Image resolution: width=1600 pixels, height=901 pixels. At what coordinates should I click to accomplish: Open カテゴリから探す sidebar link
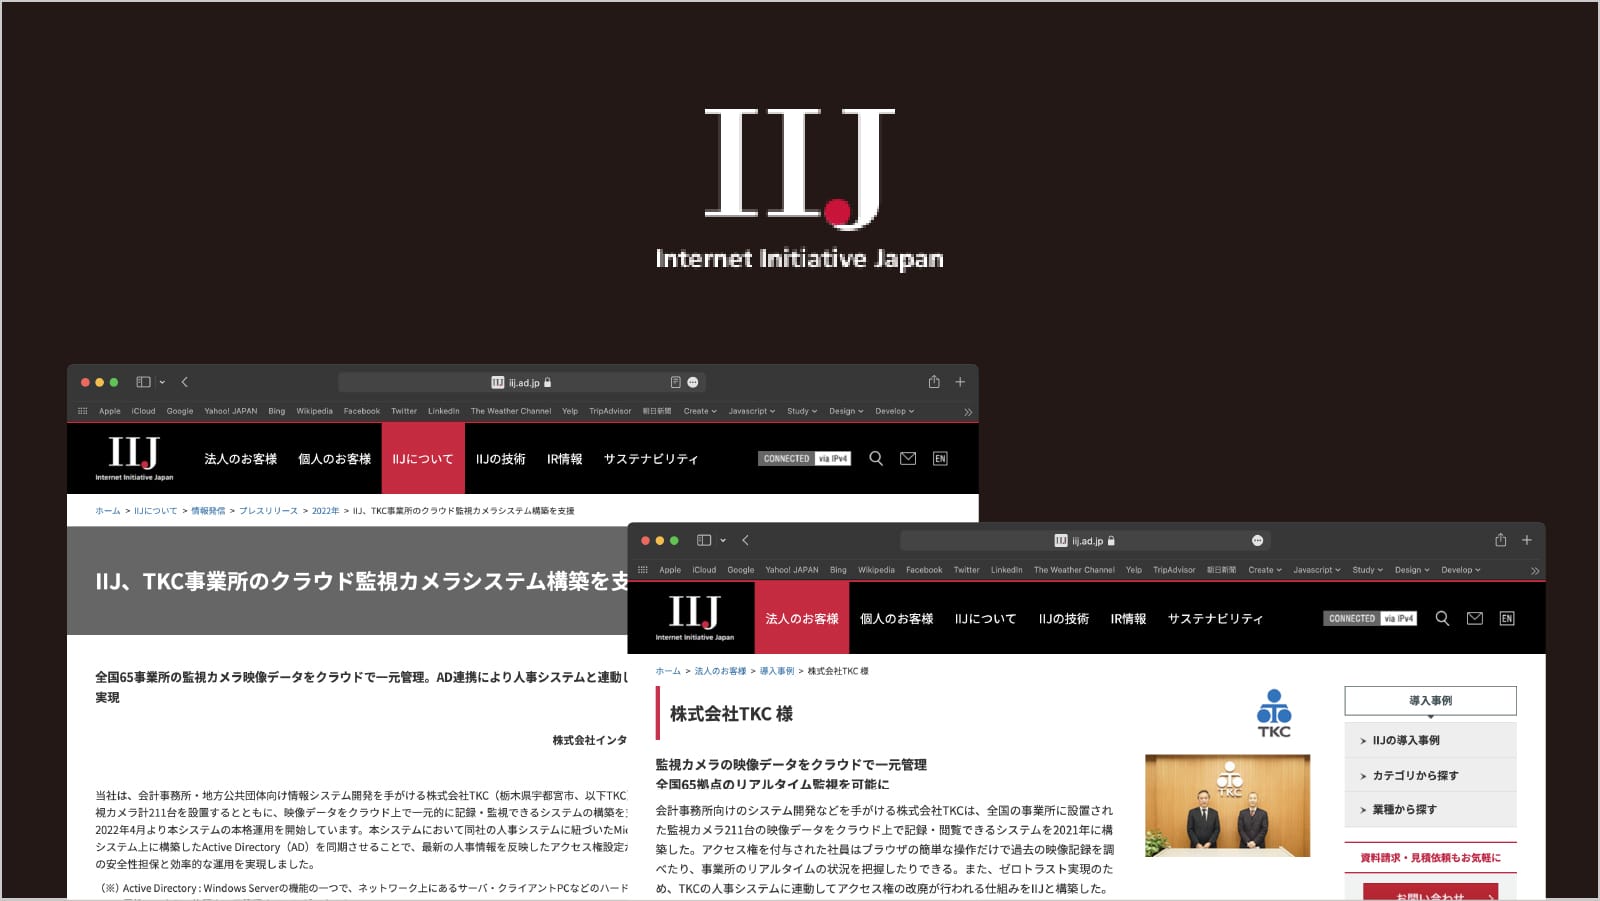[x=1430, y=775]
